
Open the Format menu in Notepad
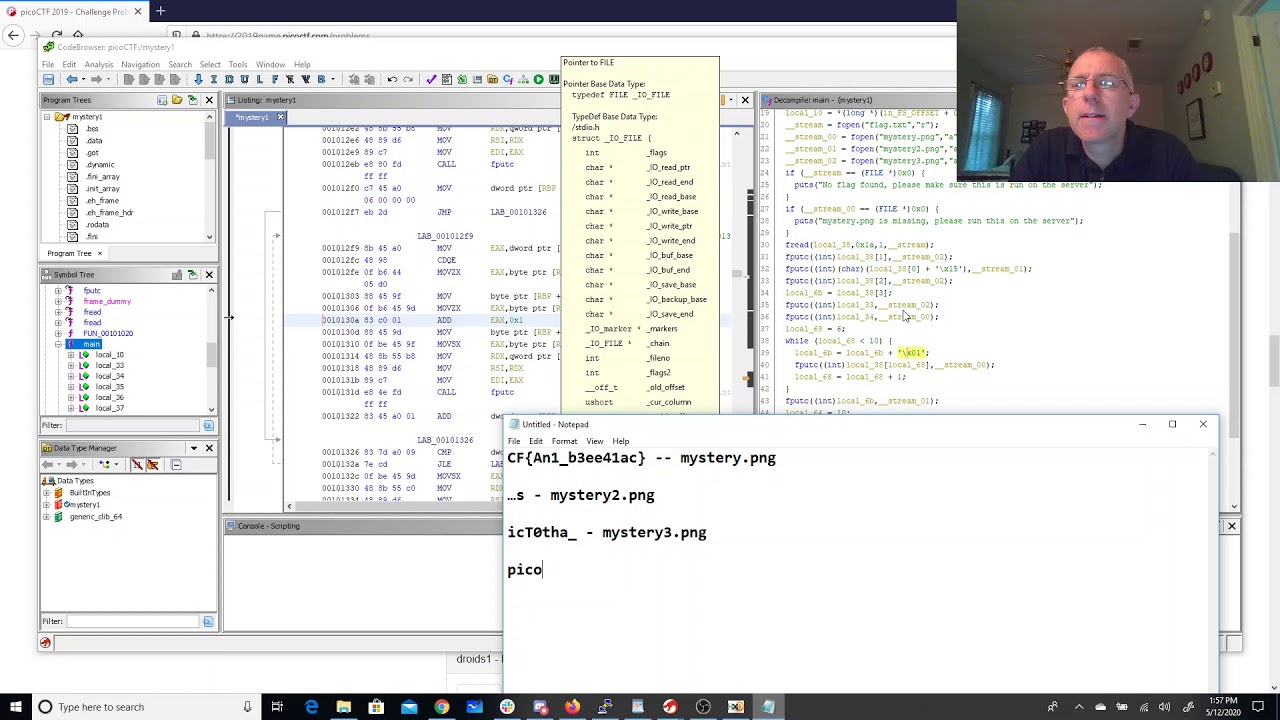tap(564, 441)
